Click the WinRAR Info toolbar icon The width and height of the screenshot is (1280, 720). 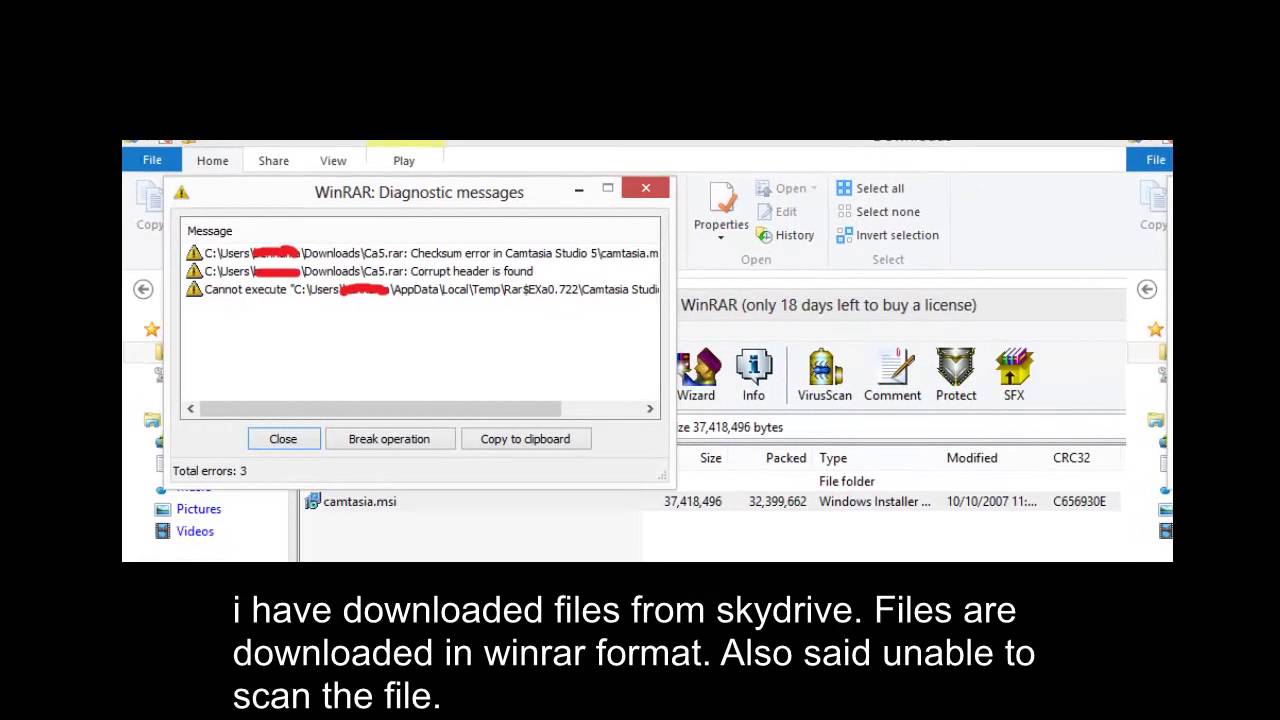tap(753, 375)
